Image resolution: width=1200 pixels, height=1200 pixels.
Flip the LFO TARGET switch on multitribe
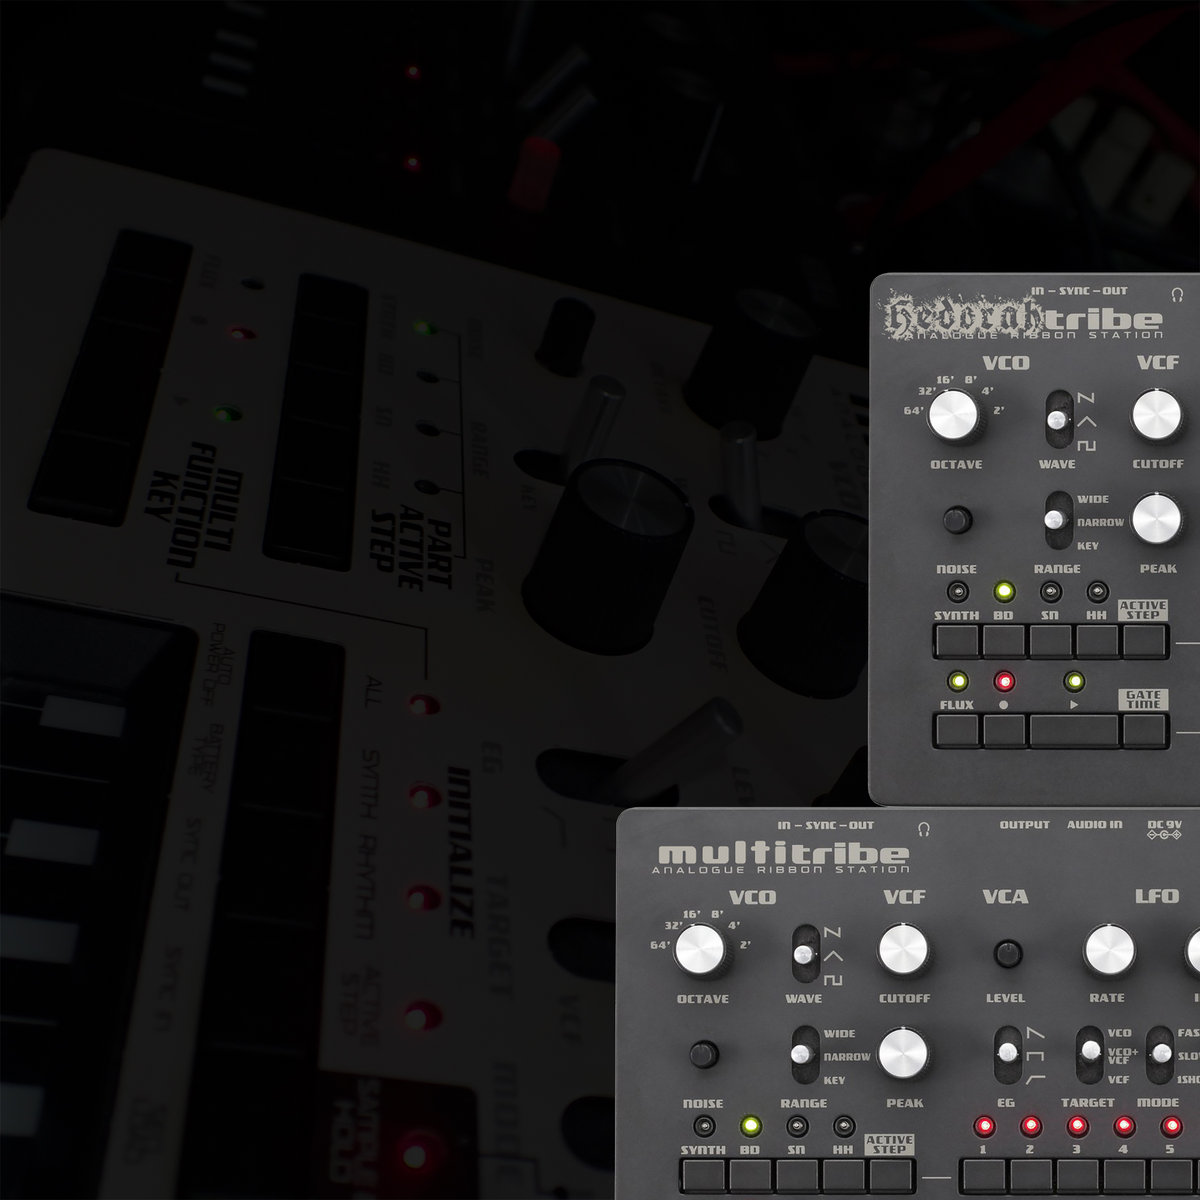(1088, 1054)
